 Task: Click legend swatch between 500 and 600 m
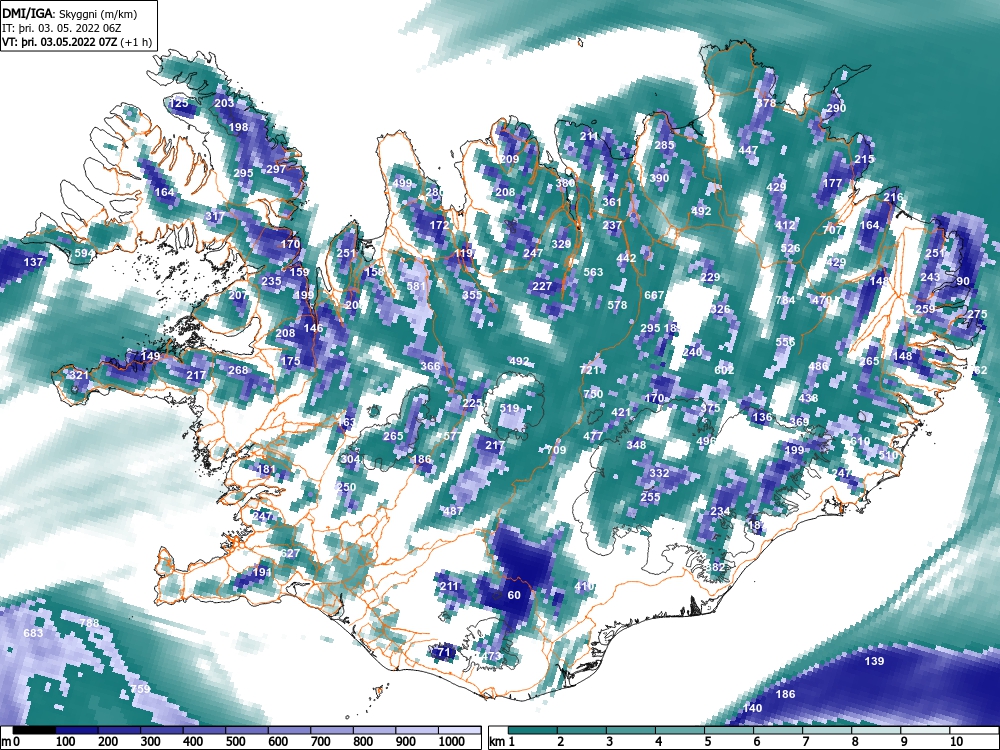pyautogui.click(x=247, y=730)
